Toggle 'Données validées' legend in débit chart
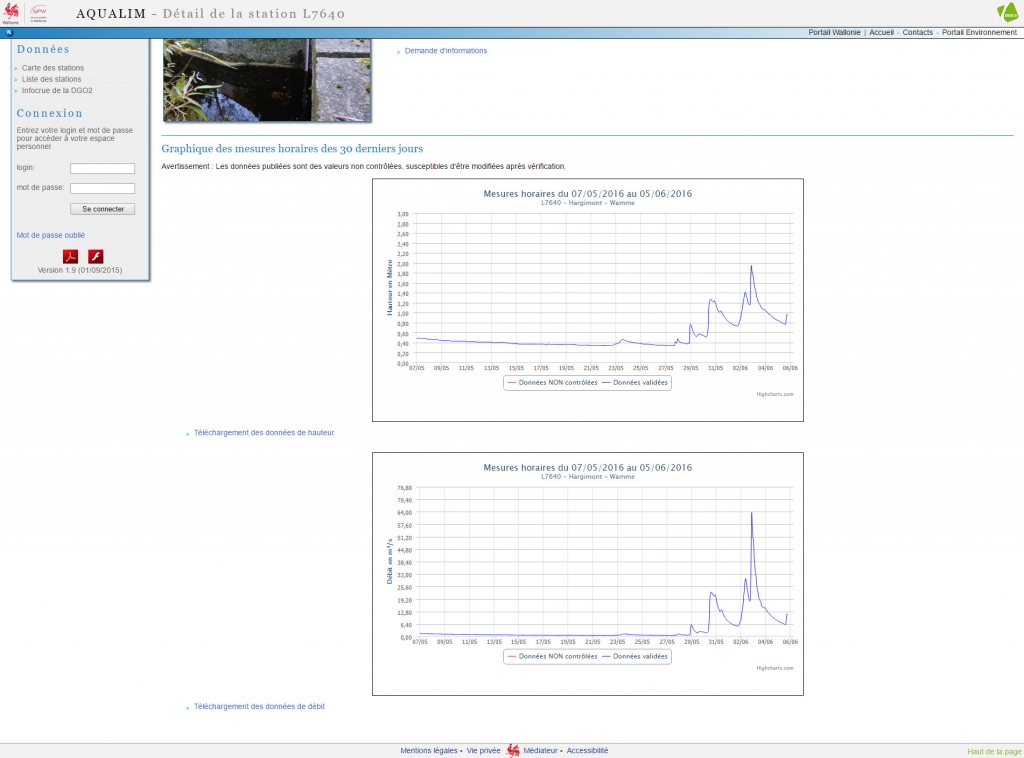1024x758 pixels. click(640, 656)
